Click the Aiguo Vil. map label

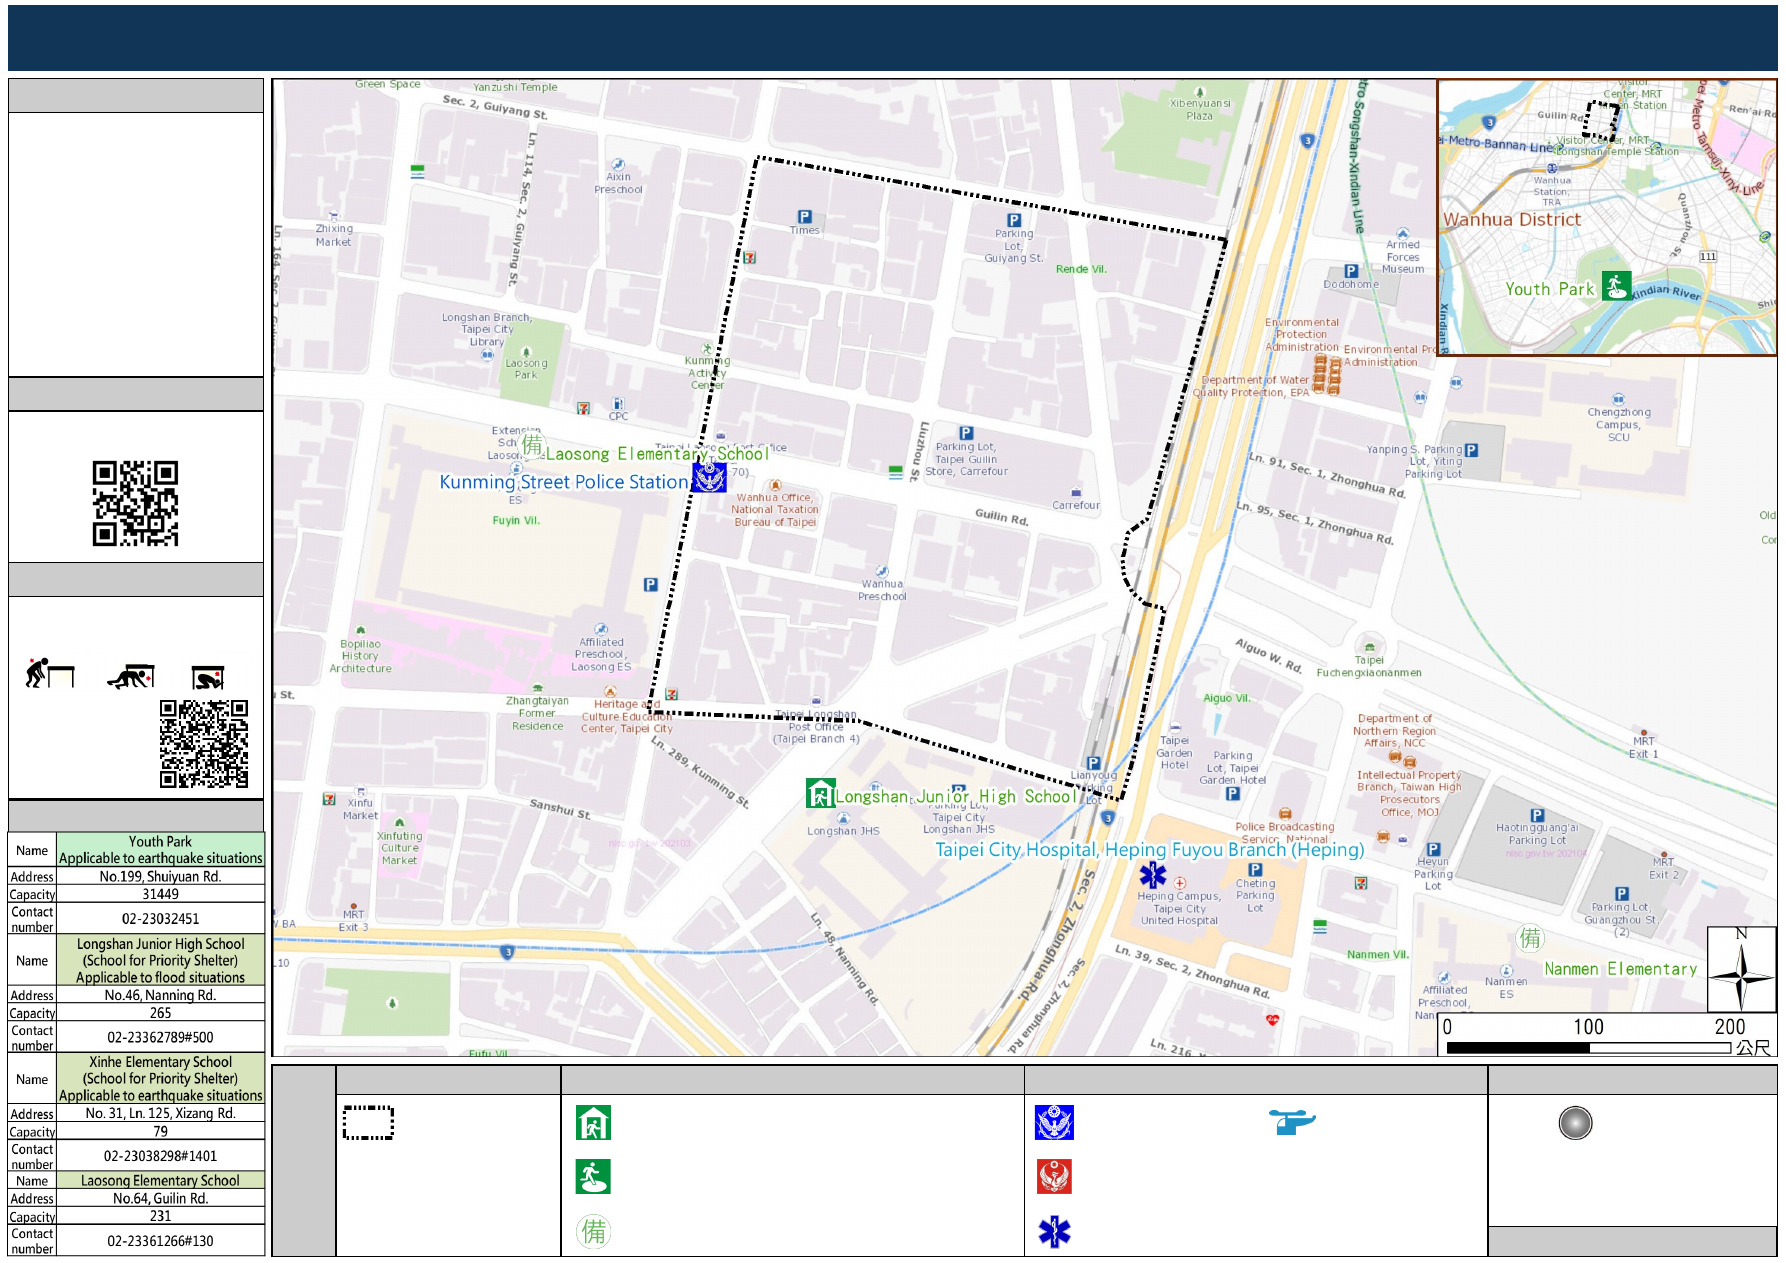[1226, 698]
